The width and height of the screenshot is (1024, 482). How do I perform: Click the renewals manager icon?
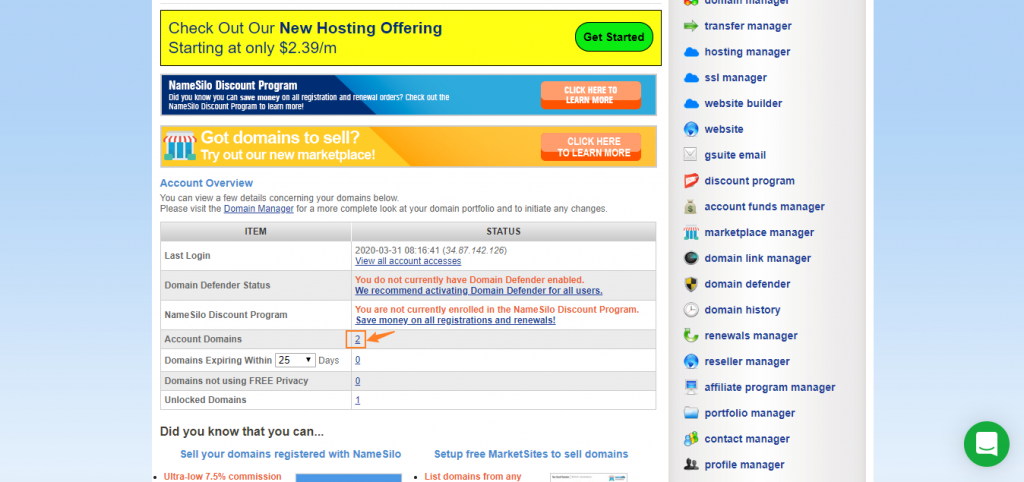coord(691,336)
